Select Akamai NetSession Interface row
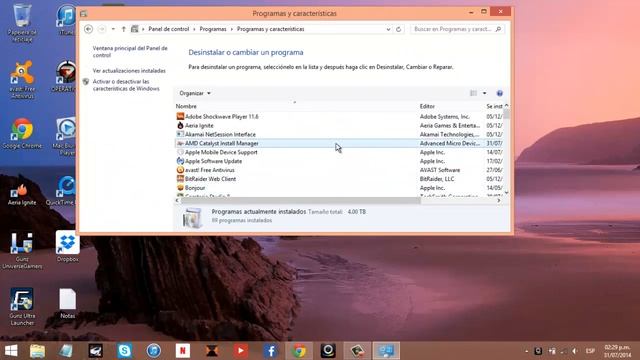Screen dimensions: 640x360 339,134
